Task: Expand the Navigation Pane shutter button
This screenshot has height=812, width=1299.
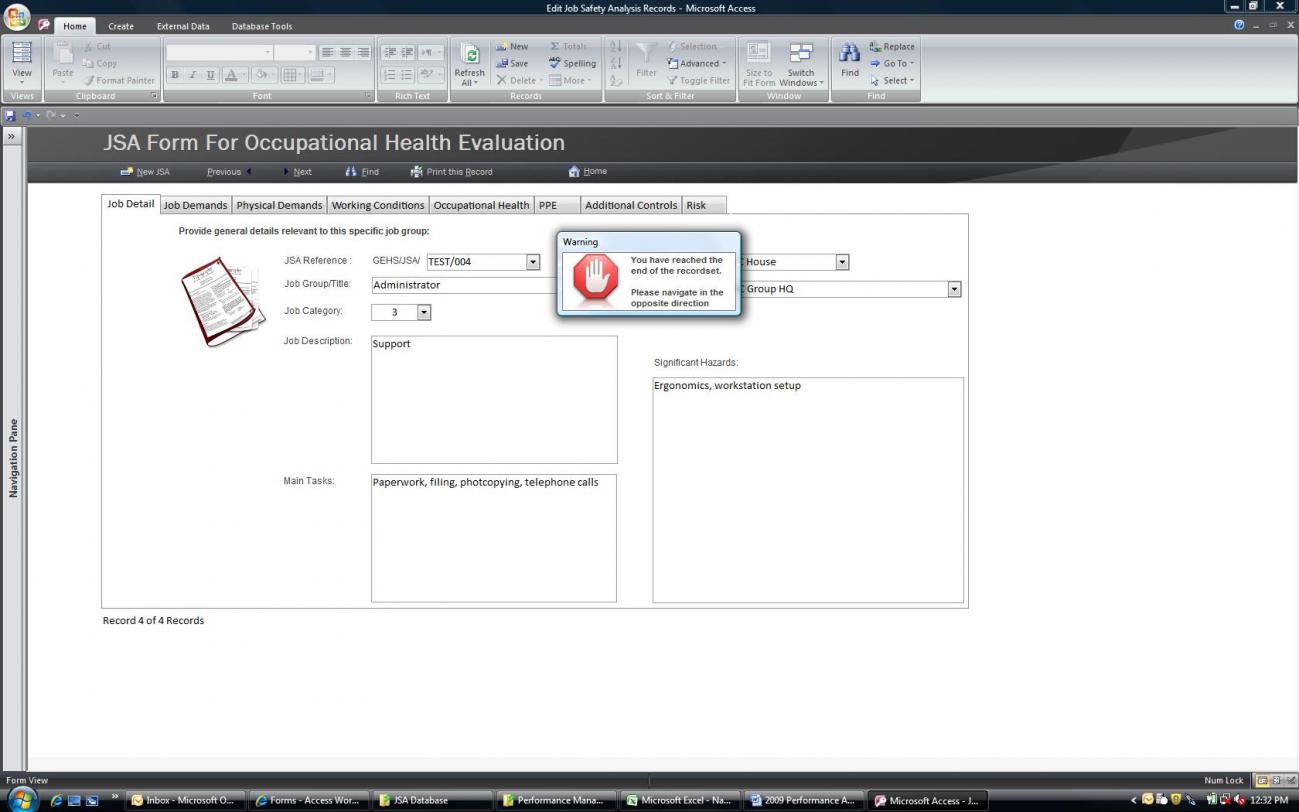Action: pos(12,136)
